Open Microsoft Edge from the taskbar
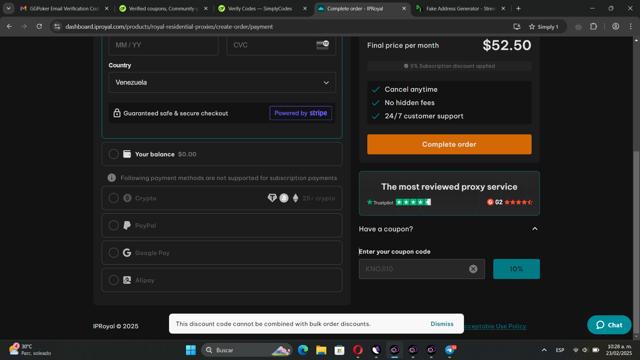The height and width of the screenshot is (360, 640). click(303, 350)
